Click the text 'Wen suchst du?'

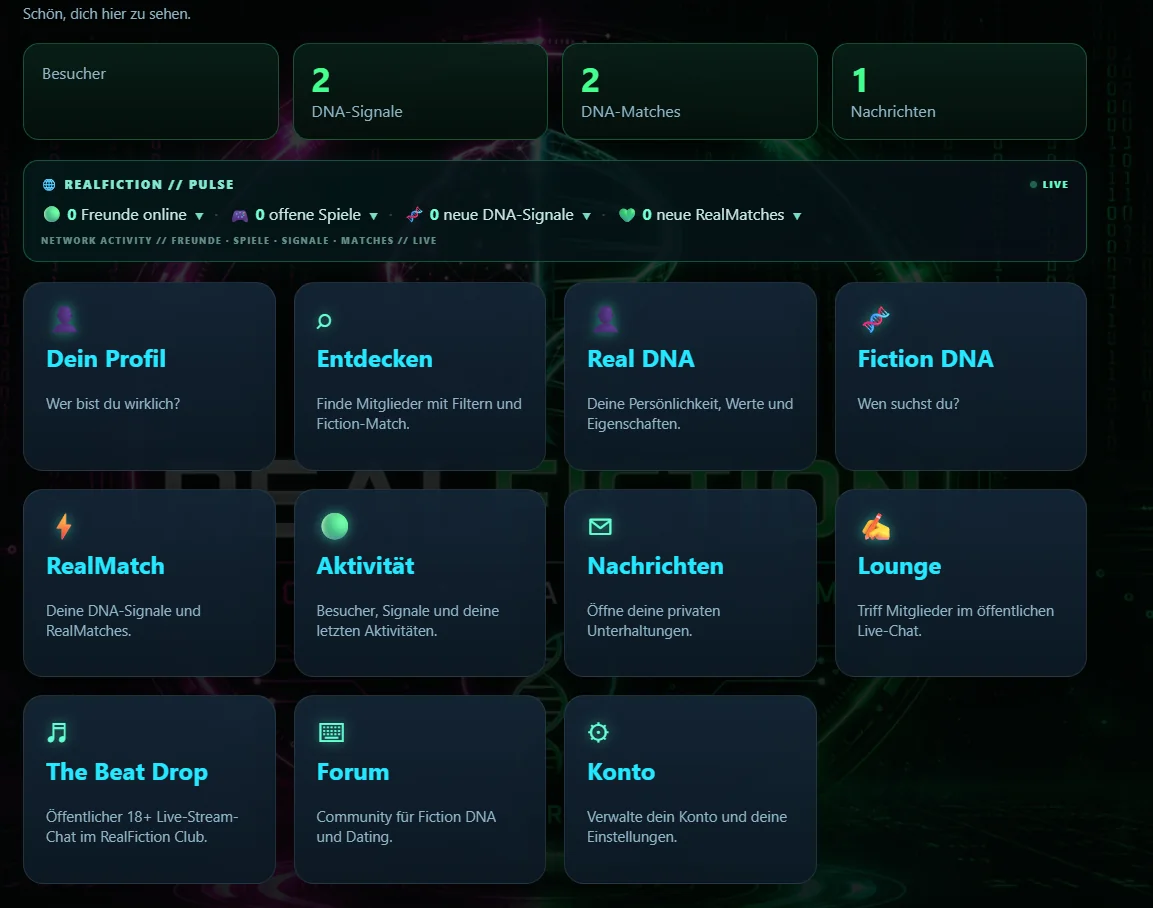point(908,404)
